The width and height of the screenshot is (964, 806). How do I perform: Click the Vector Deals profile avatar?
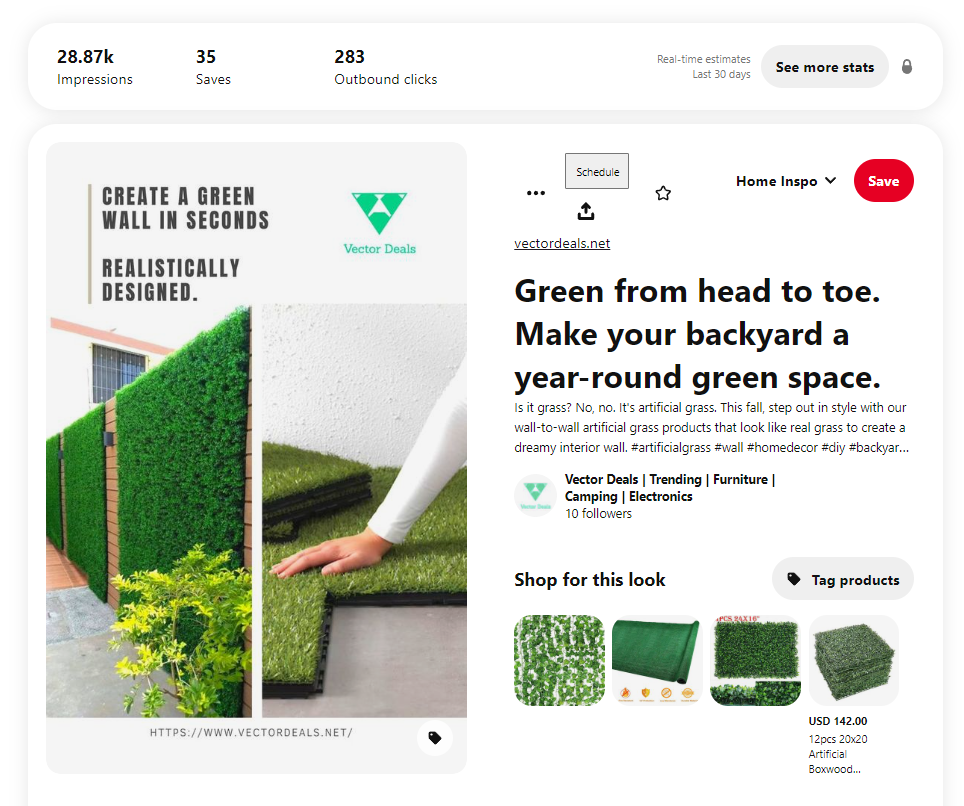click(535, 496)
